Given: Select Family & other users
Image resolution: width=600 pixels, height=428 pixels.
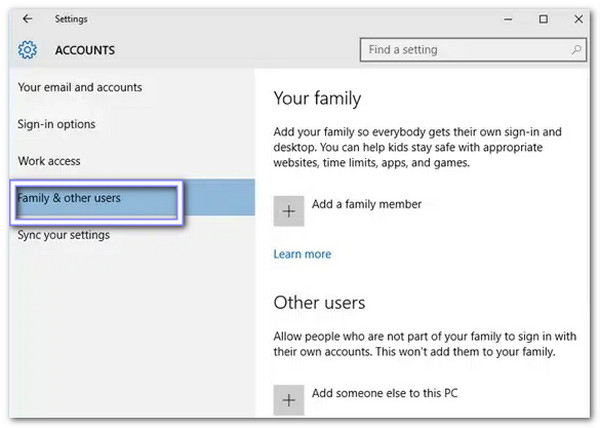Looking at the screenshot, I should pyautogui.click(x=70, y=198).
